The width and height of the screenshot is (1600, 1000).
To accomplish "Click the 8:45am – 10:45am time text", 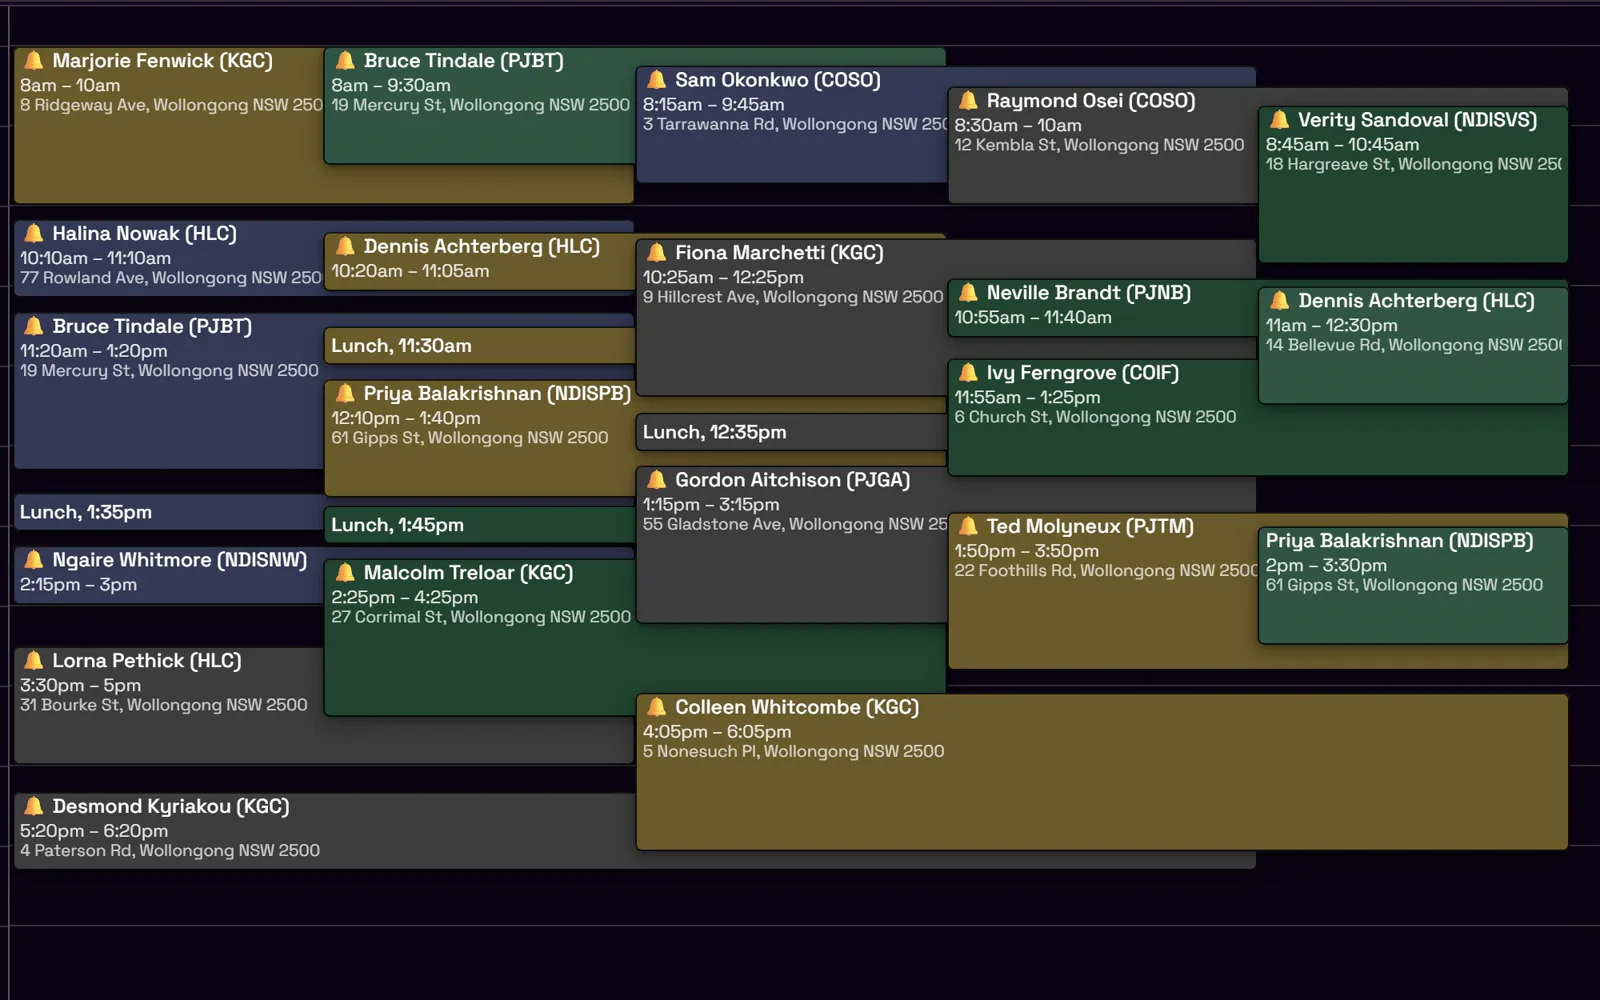I will pos(1342,145).
